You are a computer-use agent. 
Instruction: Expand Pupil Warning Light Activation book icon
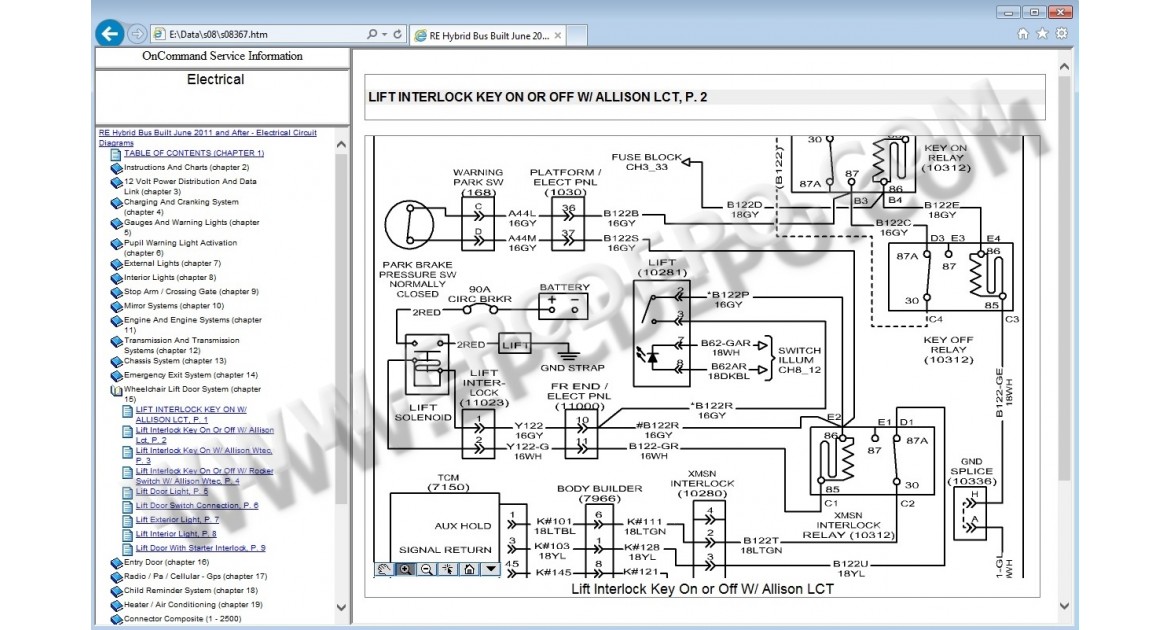(x=116, y=244)
